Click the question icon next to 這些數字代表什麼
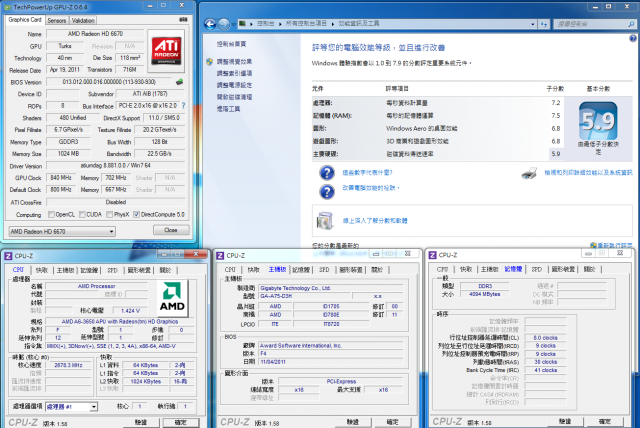The height and width of the screenshot is (428, 640). 327,173
